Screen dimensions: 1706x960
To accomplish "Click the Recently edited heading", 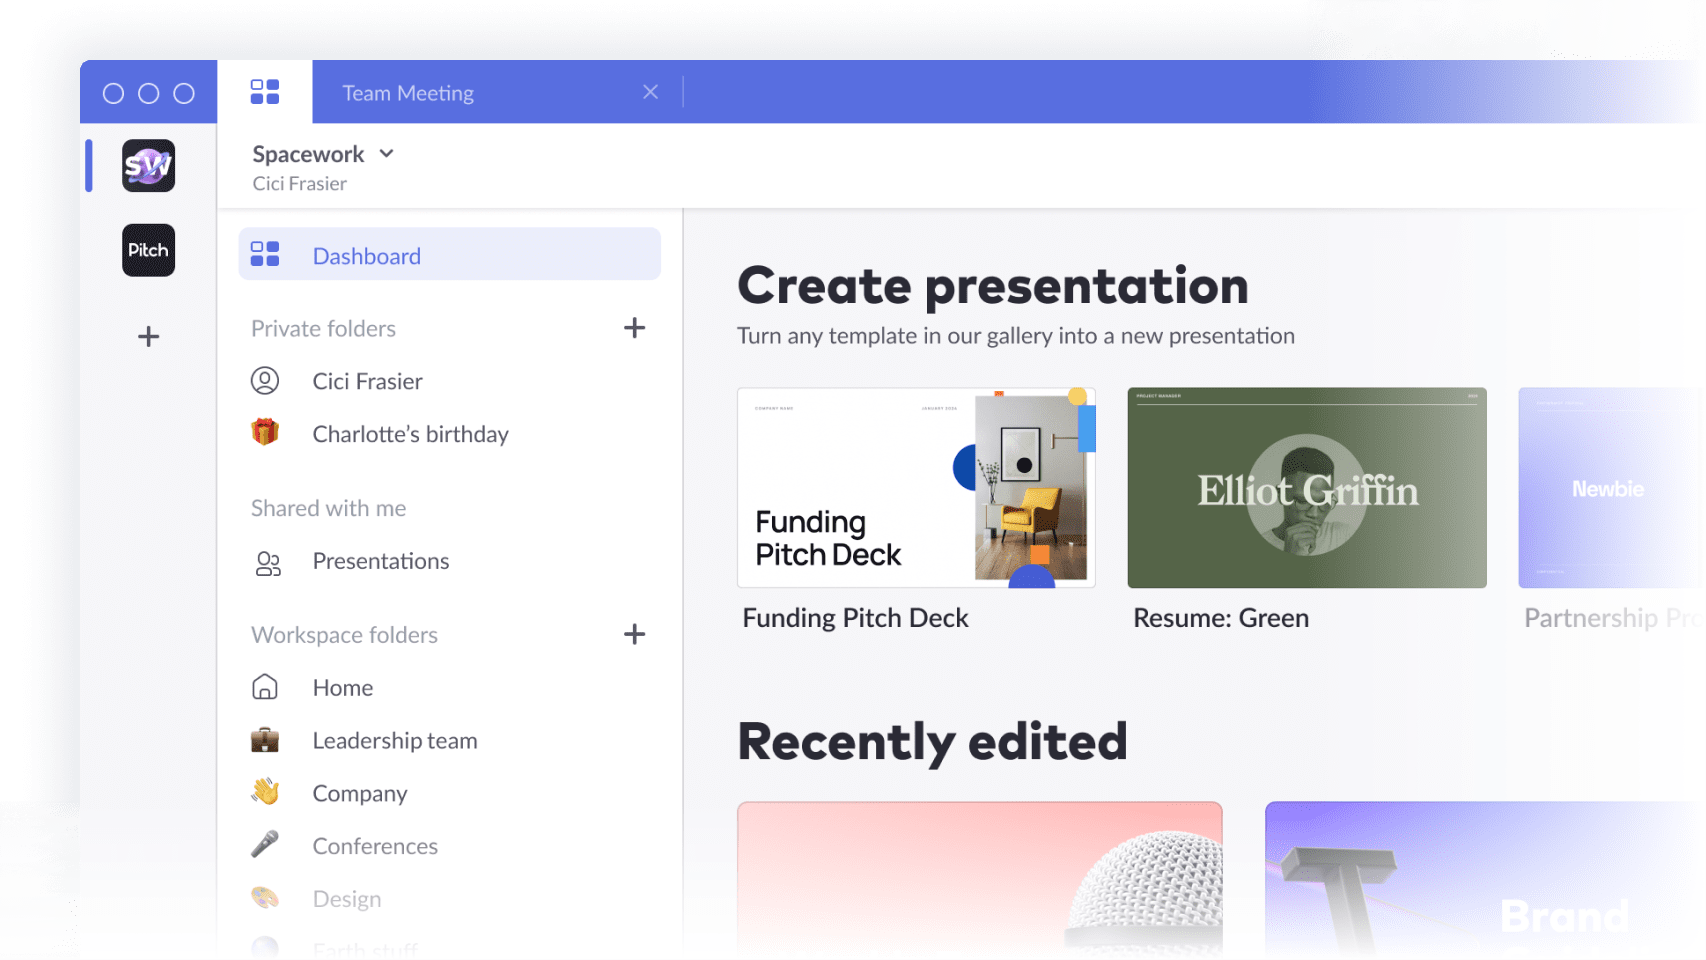I will [x=932, y=743].
